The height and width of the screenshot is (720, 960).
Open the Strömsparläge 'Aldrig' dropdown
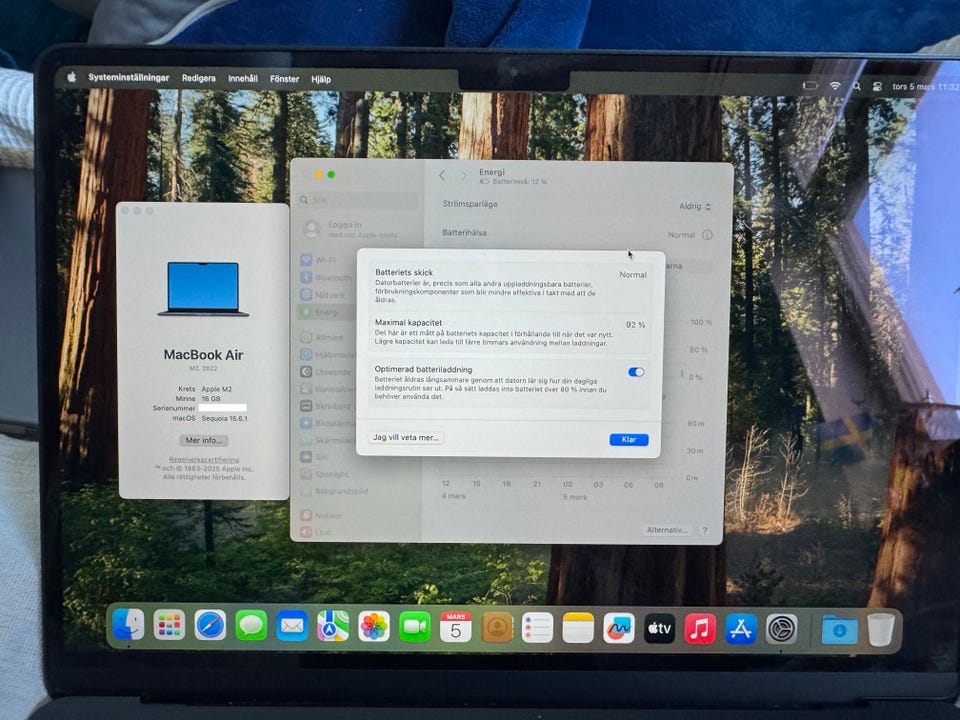tap(695, 206)
